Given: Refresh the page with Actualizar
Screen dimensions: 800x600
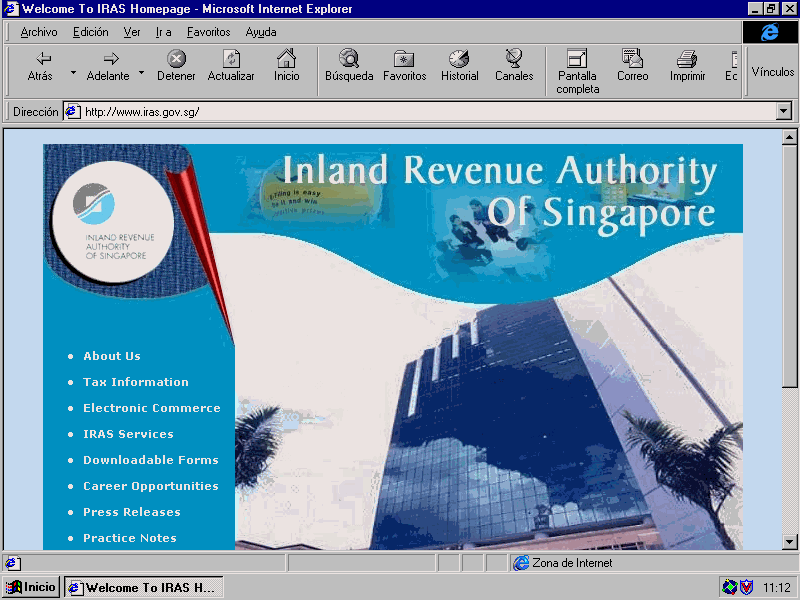Looking at the screenshot, I should [231, 66].
